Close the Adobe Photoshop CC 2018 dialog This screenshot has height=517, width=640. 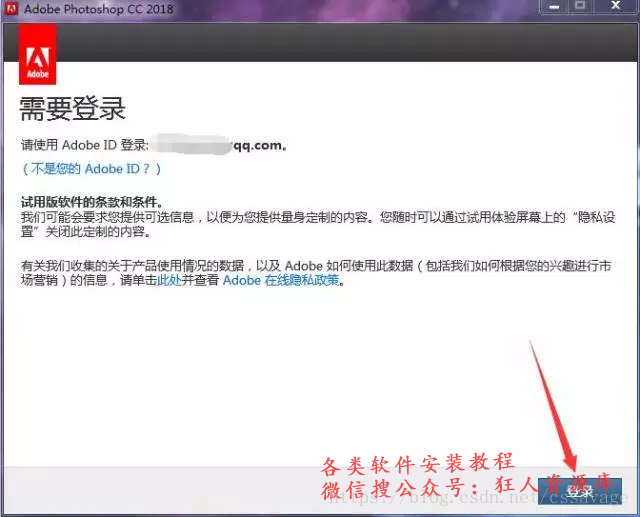point(616,6)
